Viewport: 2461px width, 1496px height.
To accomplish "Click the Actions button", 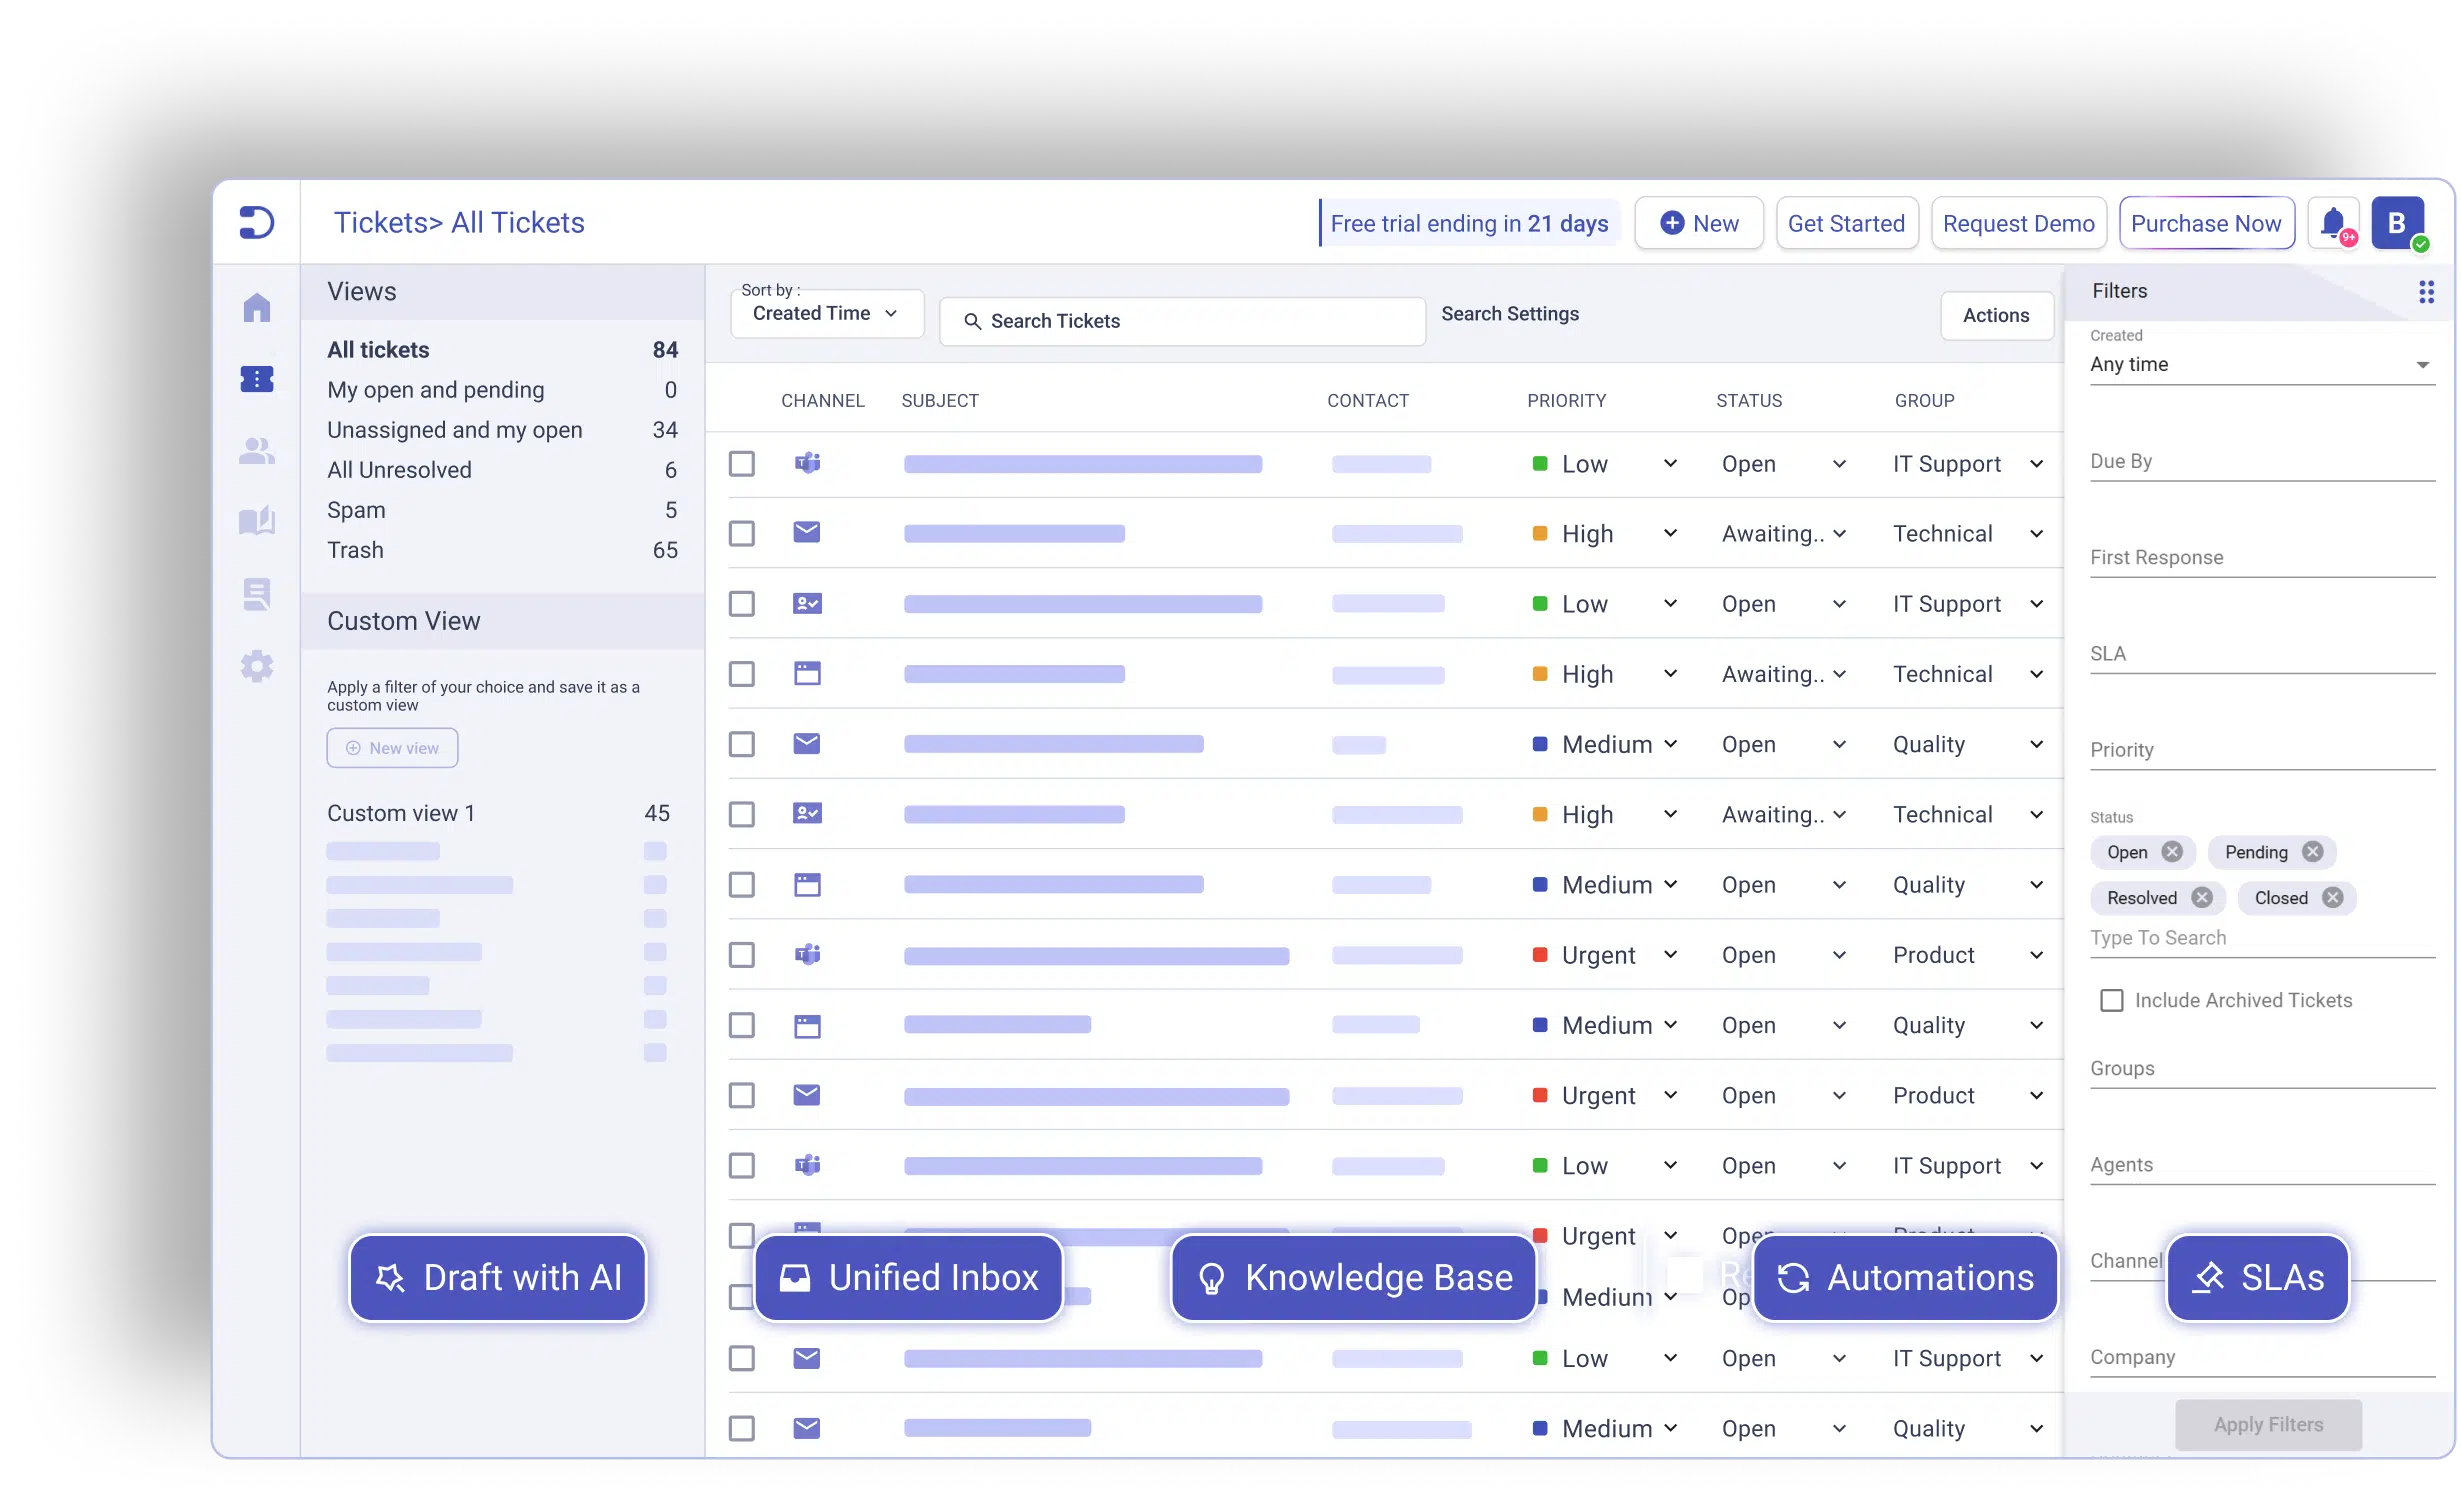I will click(x=1995, y=315).
